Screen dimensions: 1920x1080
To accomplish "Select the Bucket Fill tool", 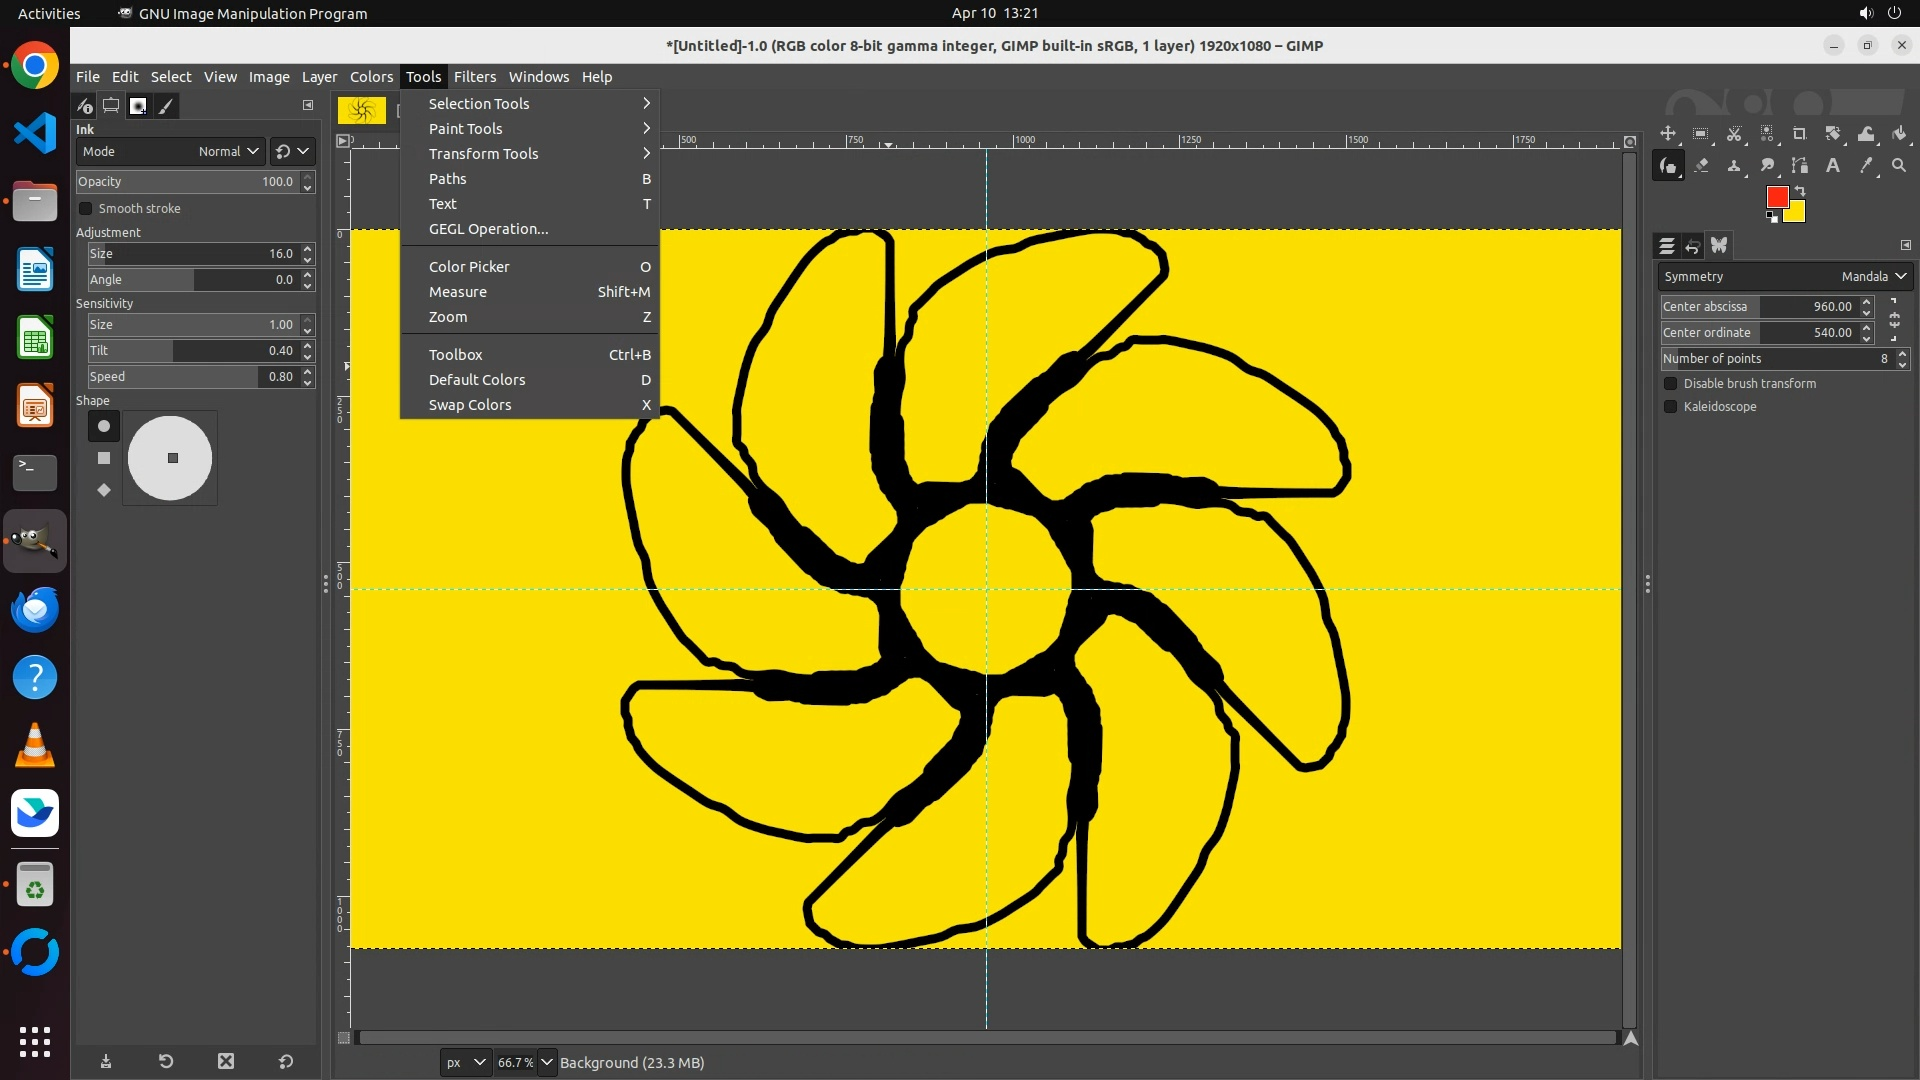I will (1899, 134).
